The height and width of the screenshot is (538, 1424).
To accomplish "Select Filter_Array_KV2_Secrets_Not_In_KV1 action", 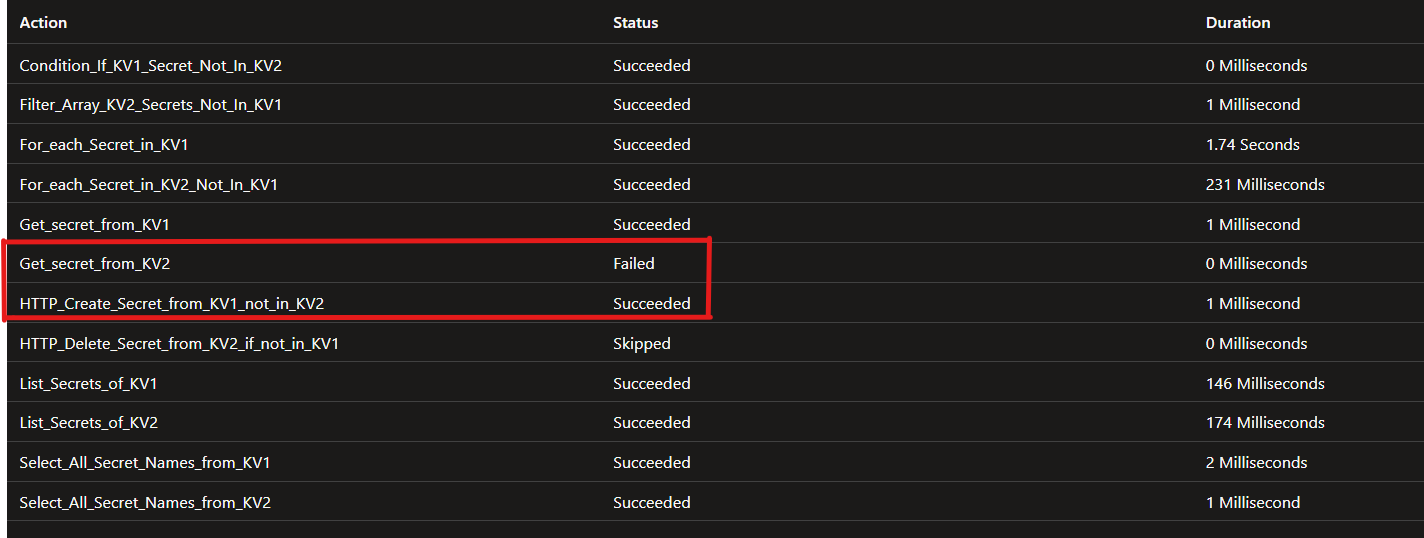I will point(150,105).
